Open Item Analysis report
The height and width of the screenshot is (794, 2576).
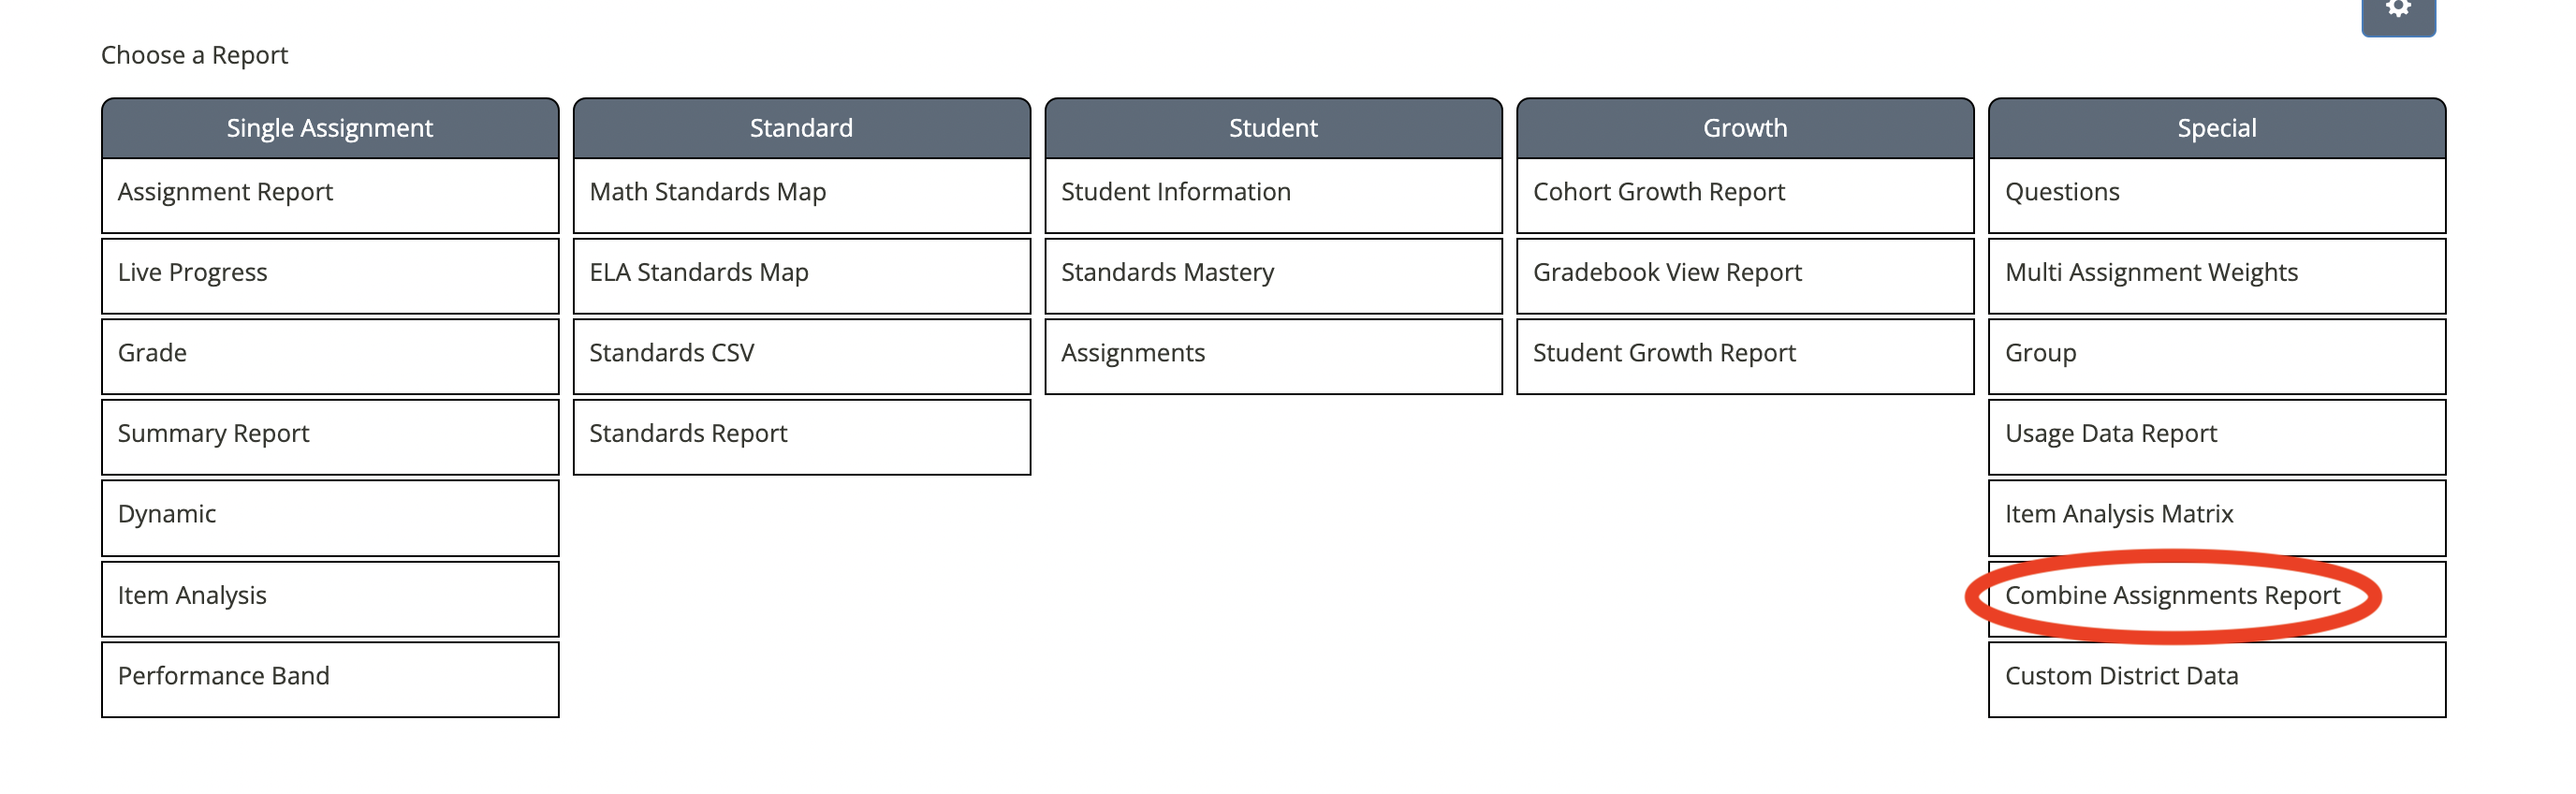(x=329, y=597)
